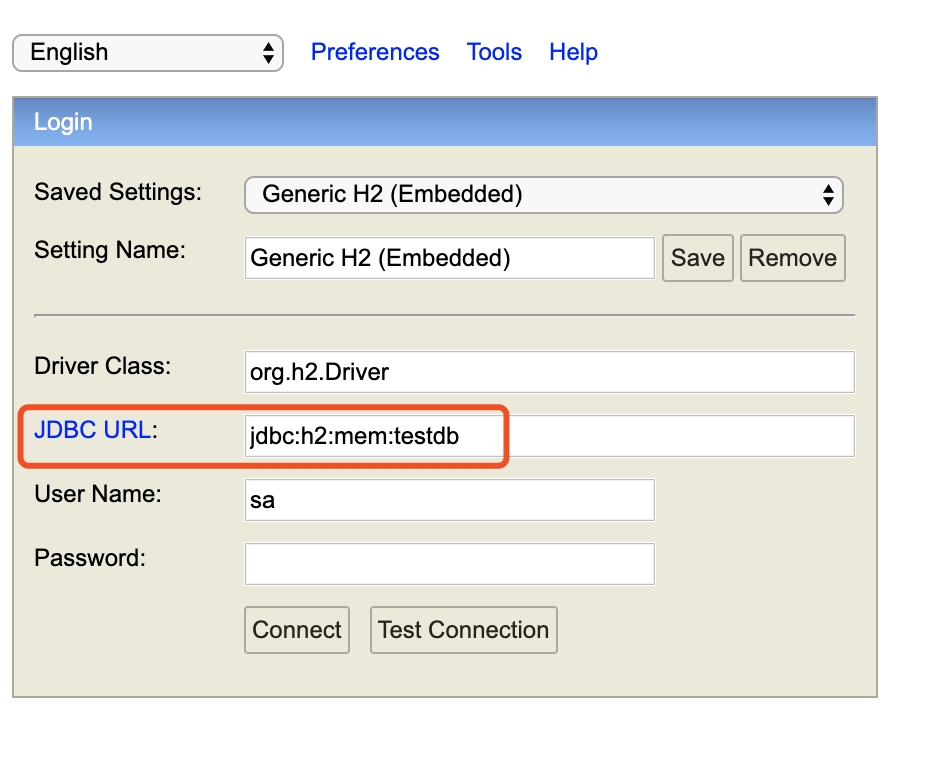Click the "Driver Class:" label text
Viewport: 928px width, 762px height.
click(x=103, y=366)
